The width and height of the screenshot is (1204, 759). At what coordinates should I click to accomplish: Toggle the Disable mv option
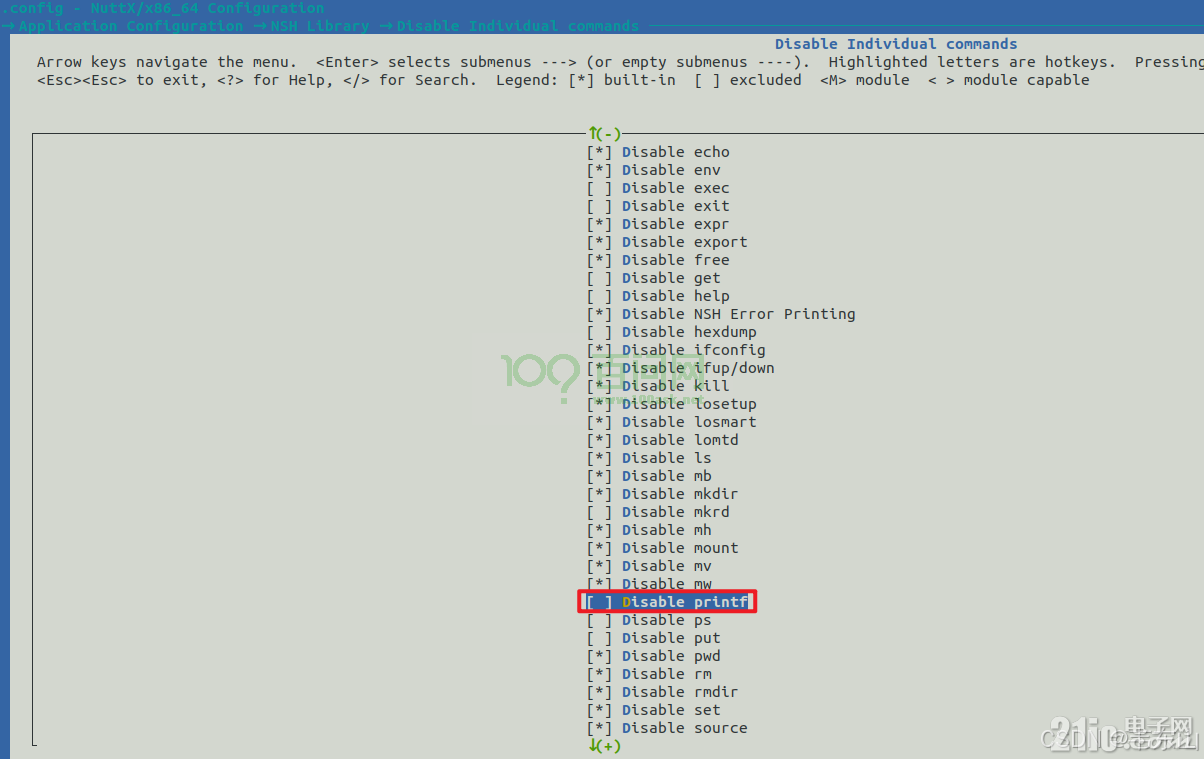pyautogui.click(x=649, y=566)
